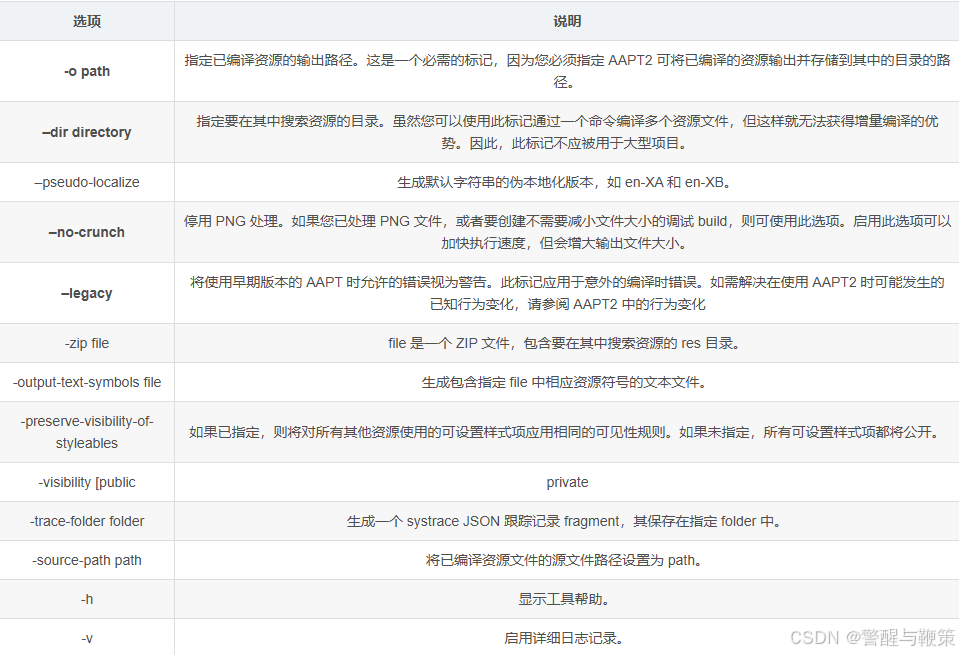Click the 说明 column header
The height and width of the screenshot is (655, 959).
point(567,21)
